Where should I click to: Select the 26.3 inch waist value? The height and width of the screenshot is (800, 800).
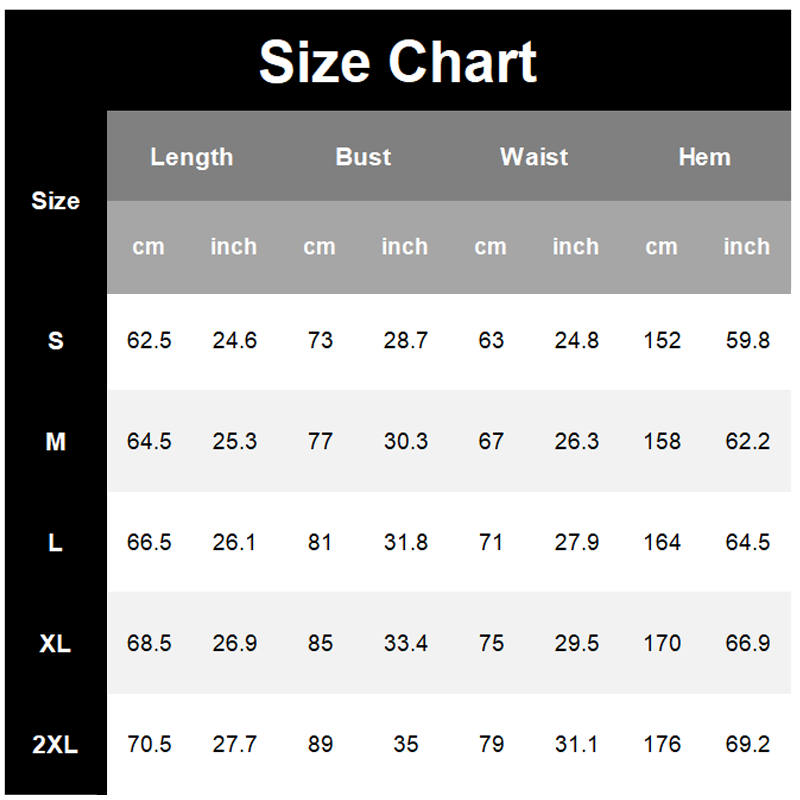pos(576,442)
